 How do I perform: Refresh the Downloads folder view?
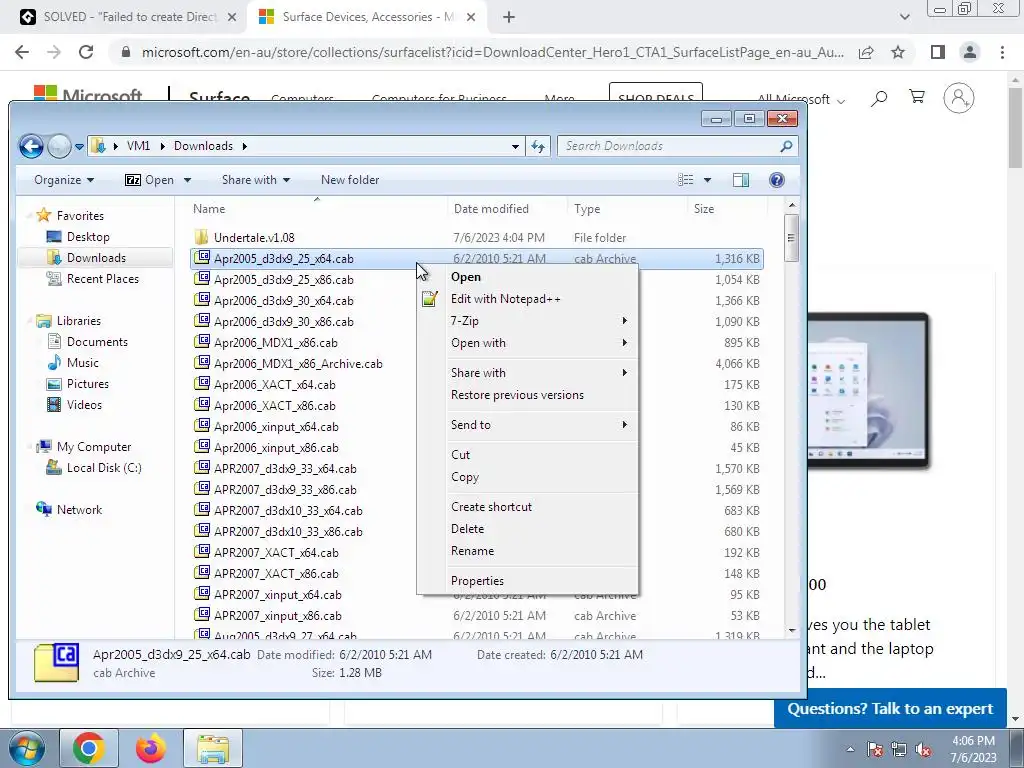coord(537,146)
